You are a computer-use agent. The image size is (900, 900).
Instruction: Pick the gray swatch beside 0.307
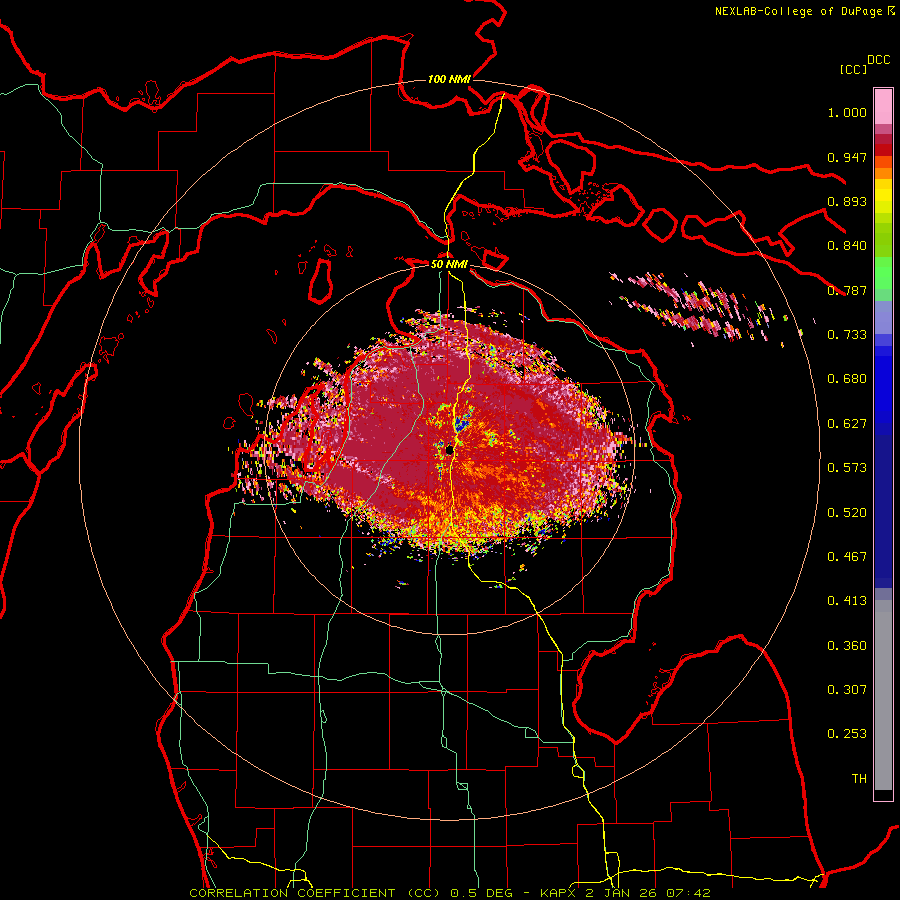tap(883, 700)
